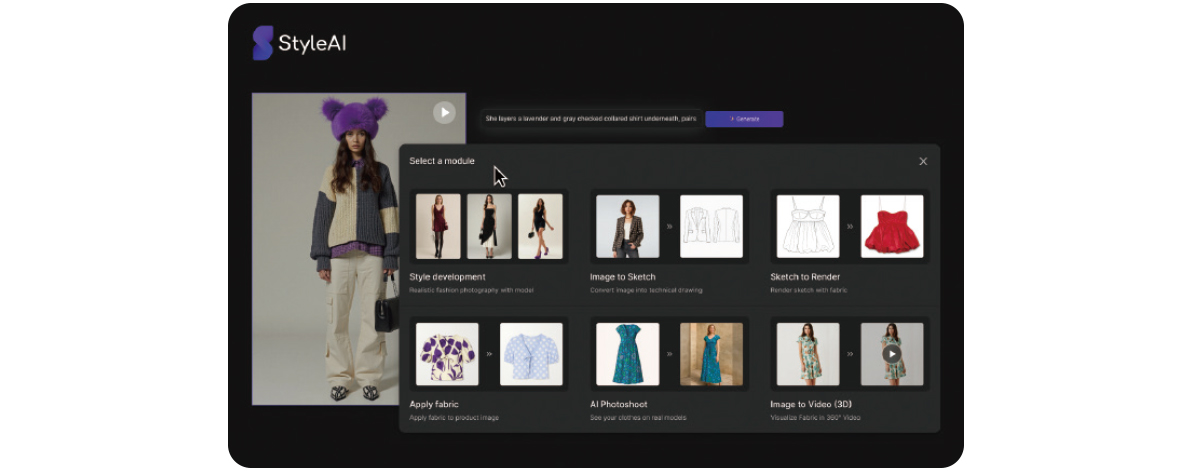The image size is (1193, 471).
Task: Click the woman in checked blazer photo
Action: [x=628, y=227]
